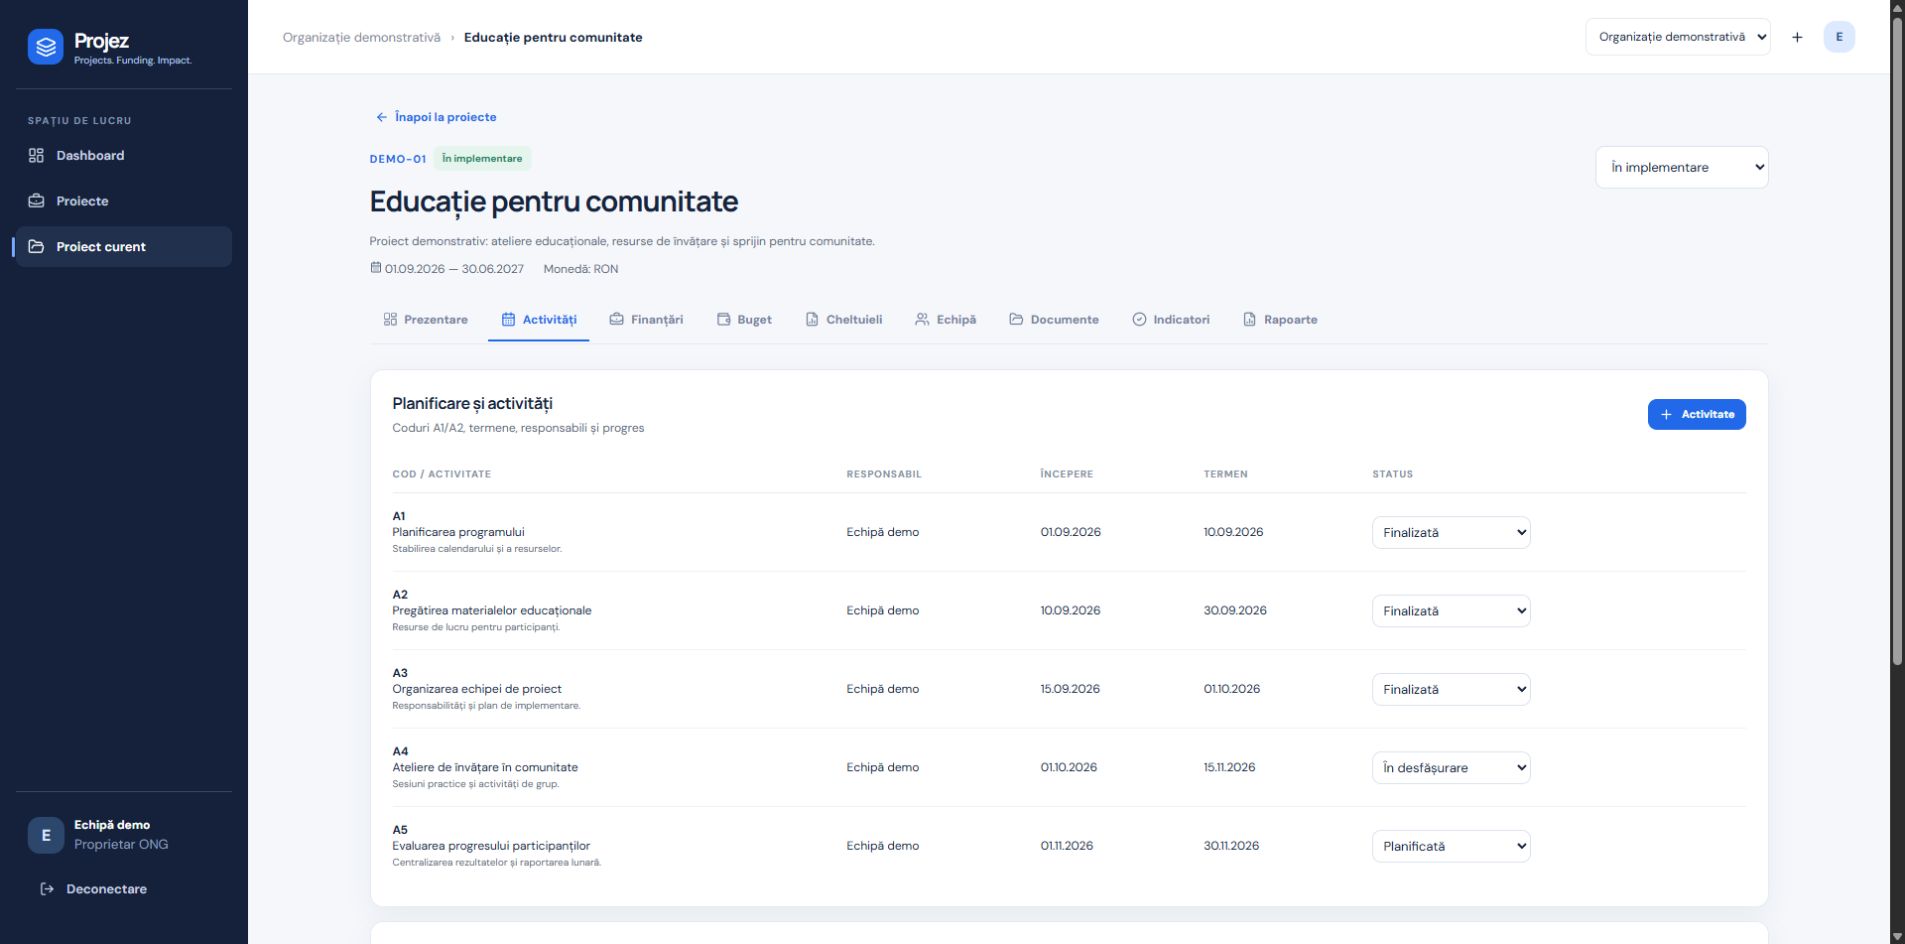Click the Echipă demo avatar in sidebar
1905x944 pixels.
tap(45, 835)
